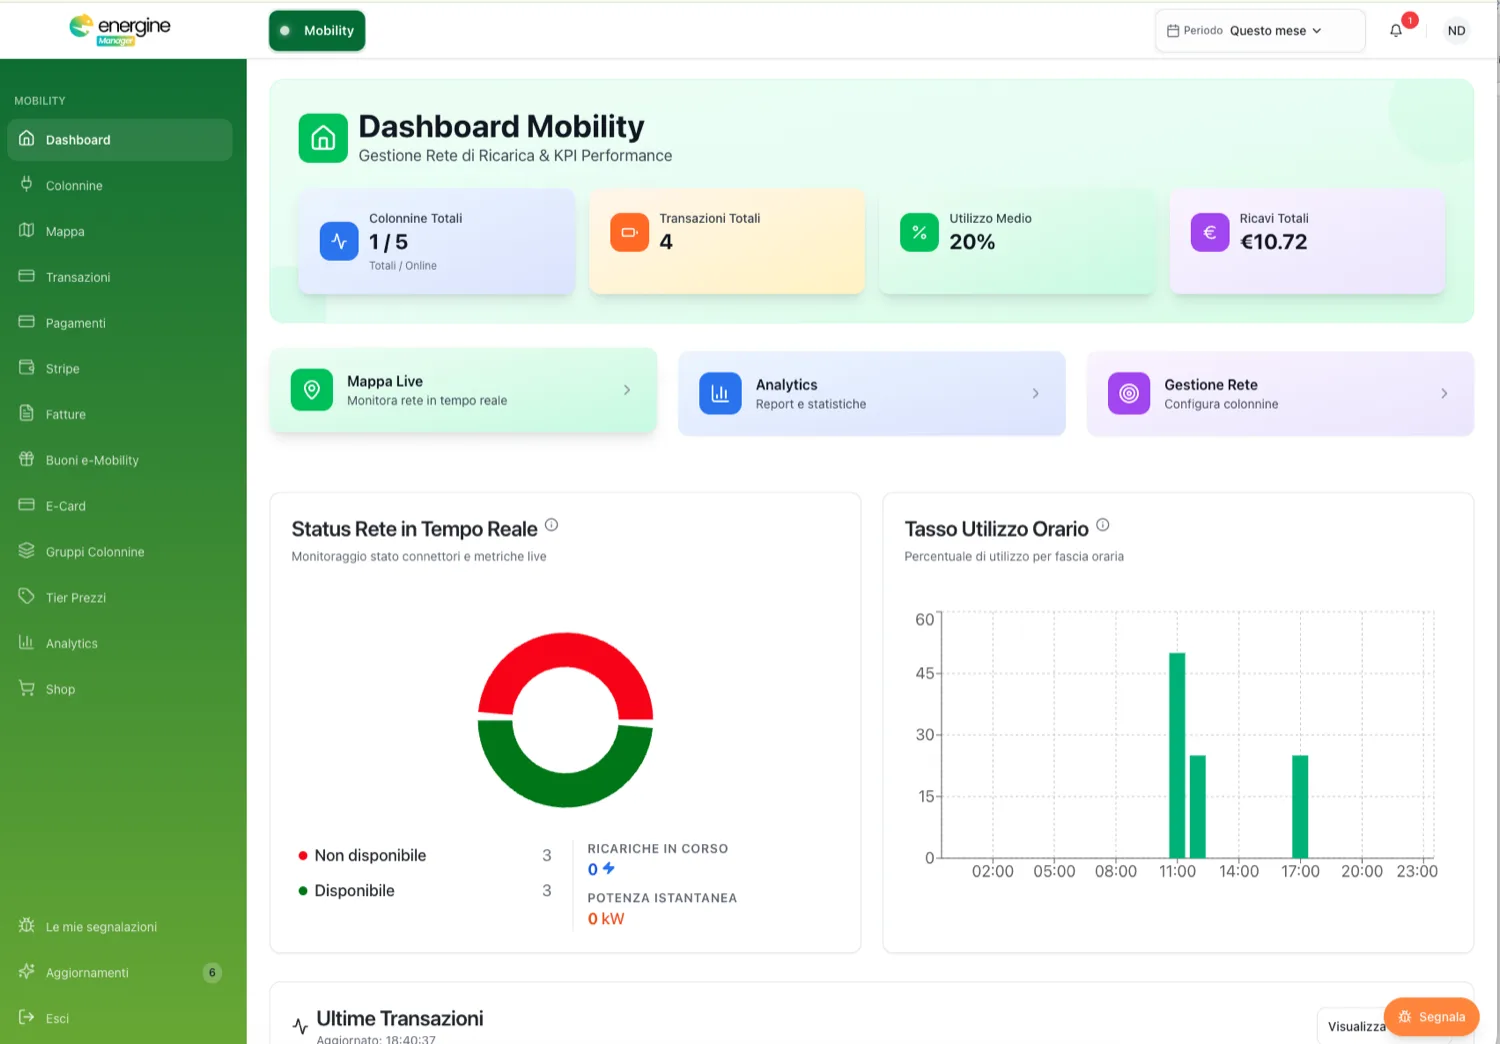
Task: Open Fatture sidebar entry
Action: coord(120,414)
